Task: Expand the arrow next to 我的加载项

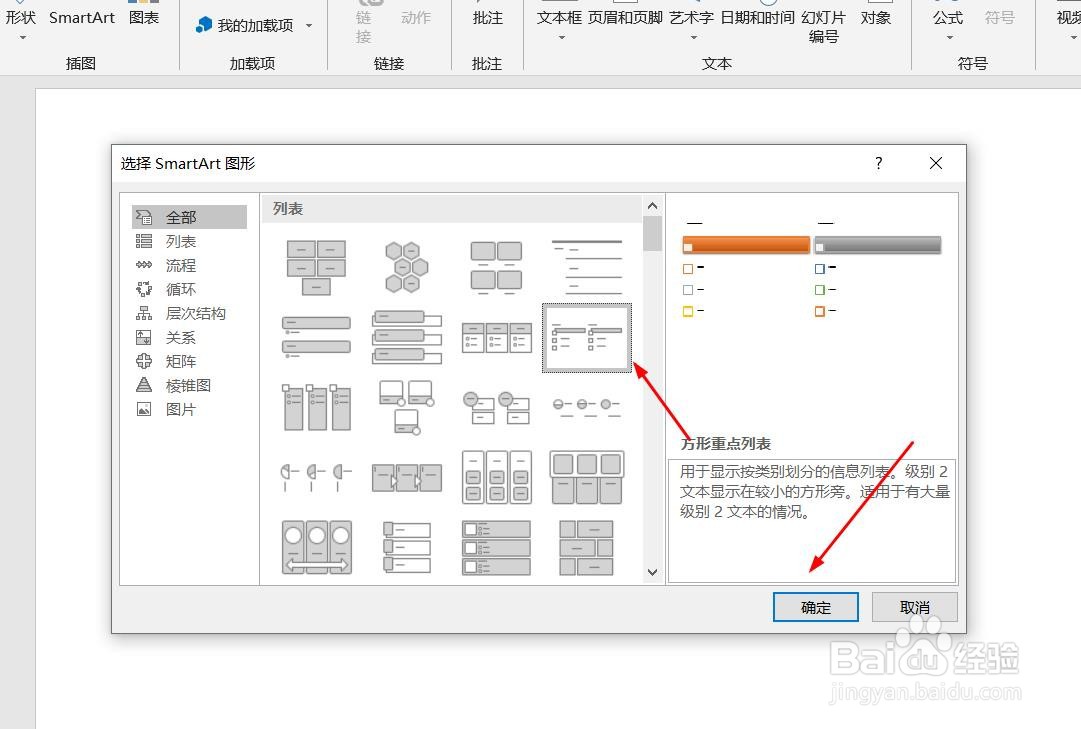Action: [309, 26]
